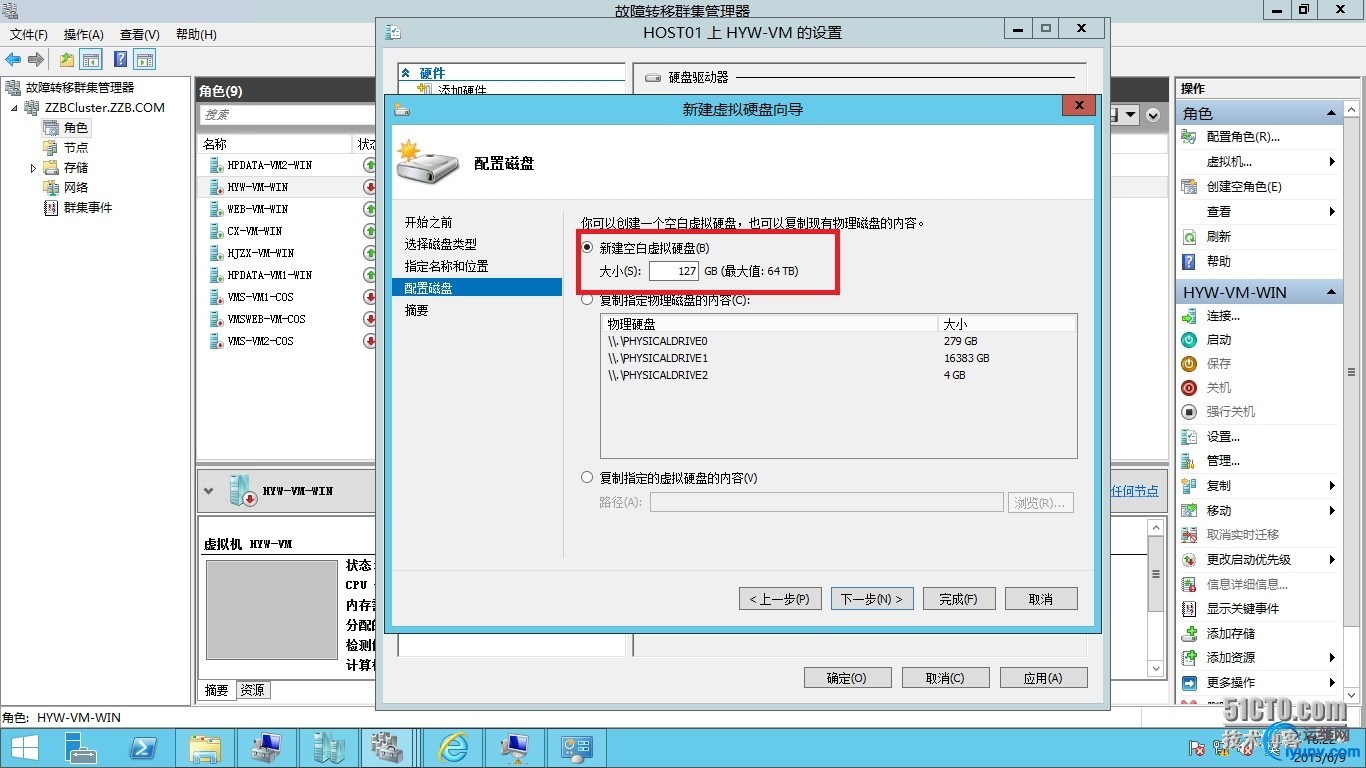The width and height of the screenshot is (1366, 768).
Task: Open the 查看(V) menu
Action: point(140,35)
